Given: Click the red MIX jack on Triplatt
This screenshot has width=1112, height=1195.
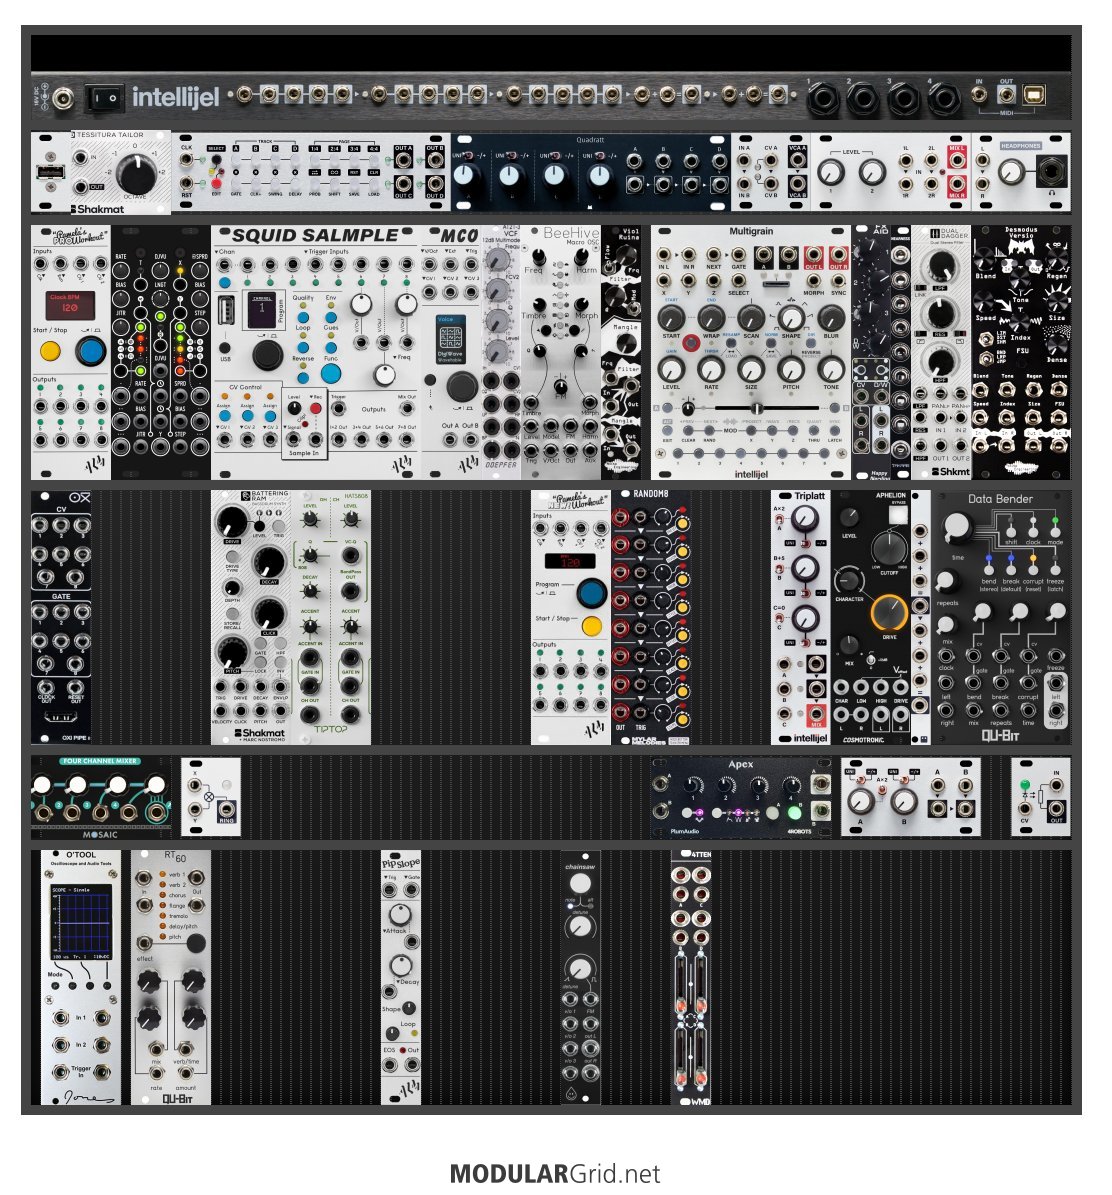Looking at the screenshot, I should click(816, 716).
